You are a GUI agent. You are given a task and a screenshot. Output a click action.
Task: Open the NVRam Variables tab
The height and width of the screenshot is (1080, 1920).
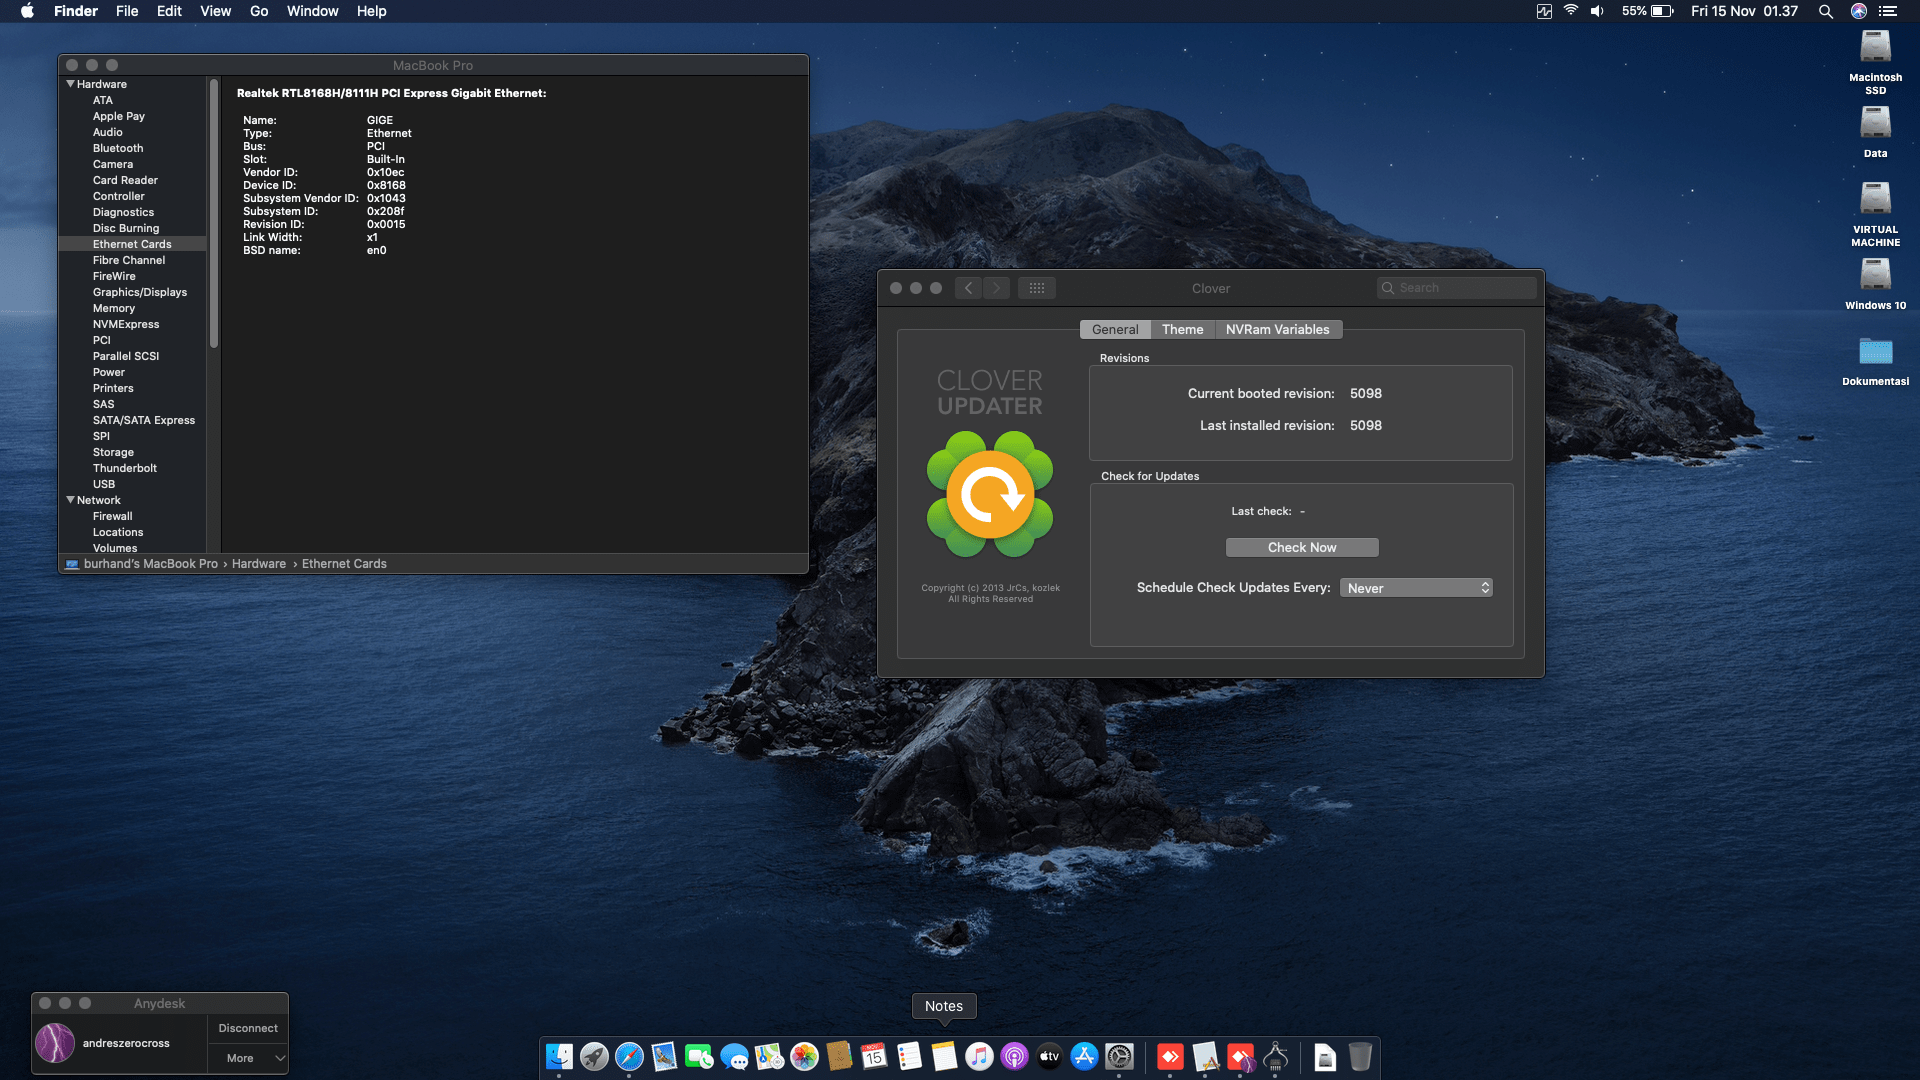(x=1278, y=329)
